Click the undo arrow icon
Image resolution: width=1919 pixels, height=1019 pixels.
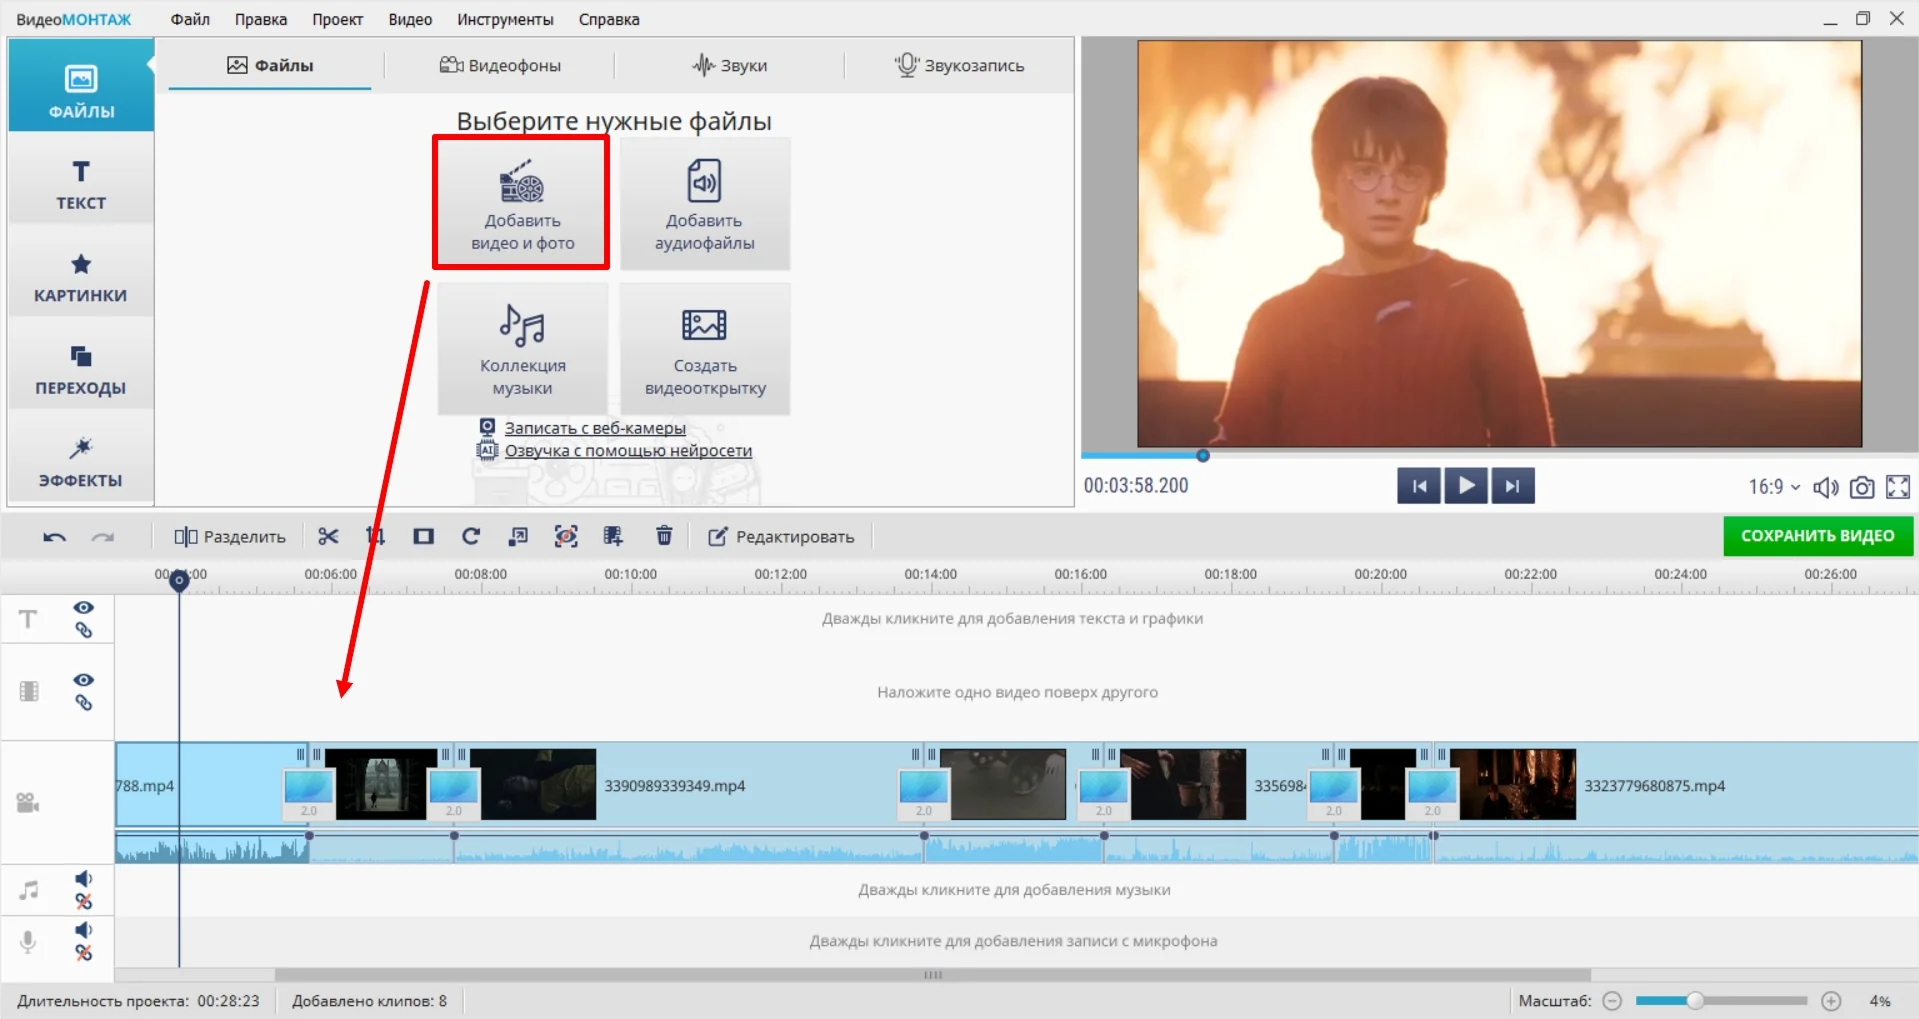click(x=54, y=537)
